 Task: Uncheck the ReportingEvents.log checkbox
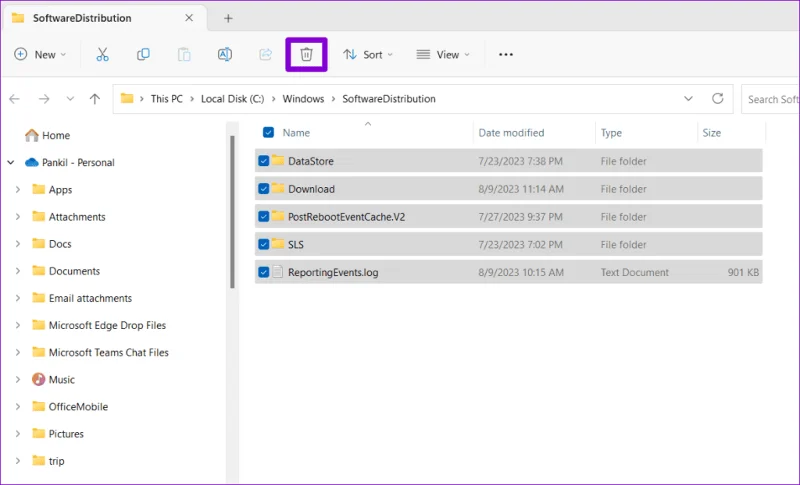[264, 272]
